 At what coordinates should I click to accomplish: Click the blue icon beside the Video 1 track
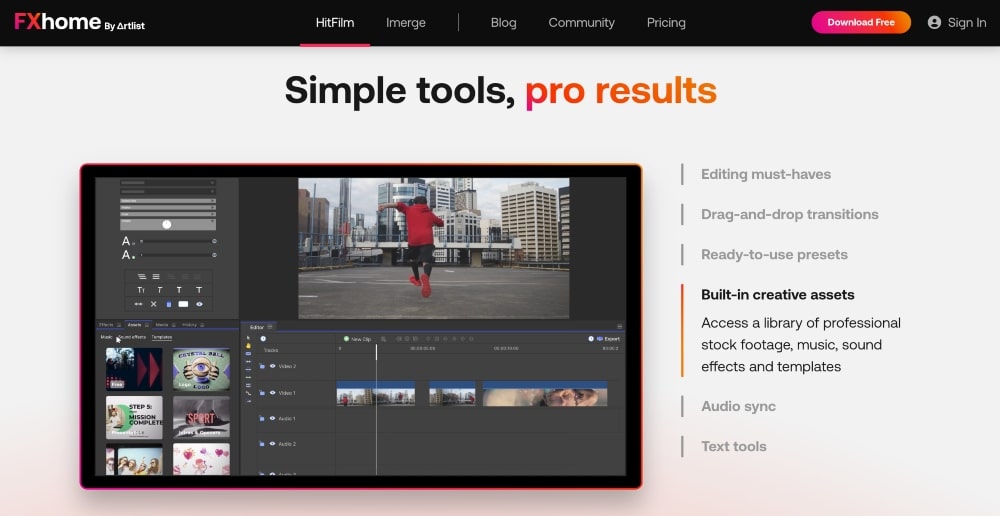pos(262,393)
